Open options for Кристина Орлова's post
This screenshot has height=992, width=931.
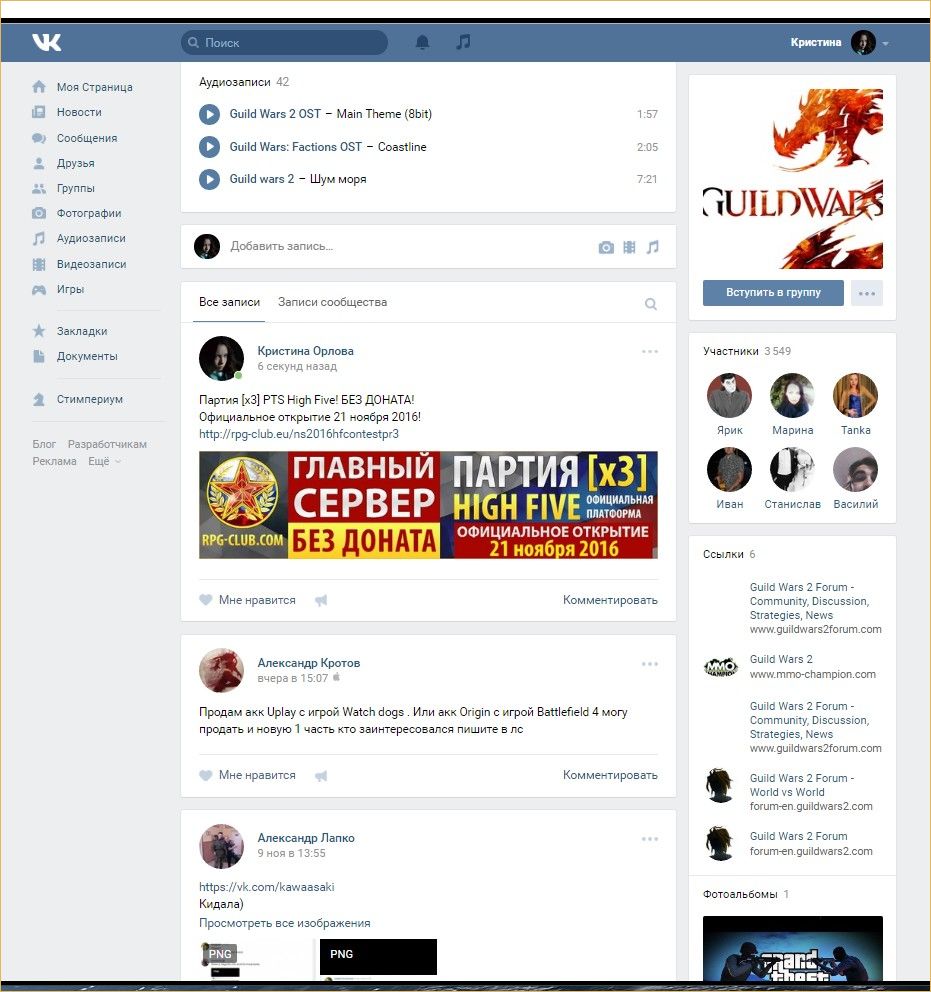click(650, 352)
